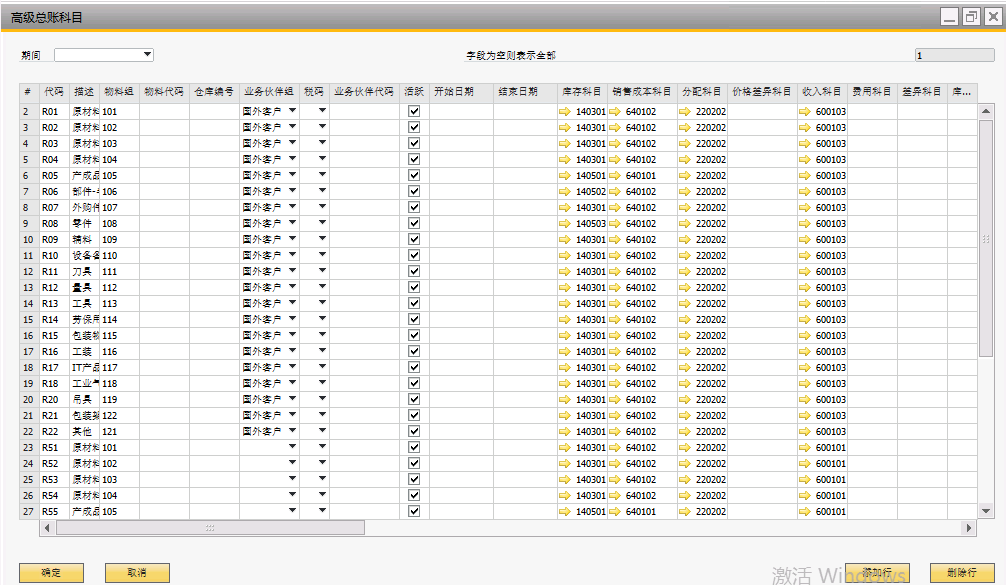Open empty business partner group dropdown in row R51
Image resolution: width=1006 pixels, height=585 pixels.
293,447
